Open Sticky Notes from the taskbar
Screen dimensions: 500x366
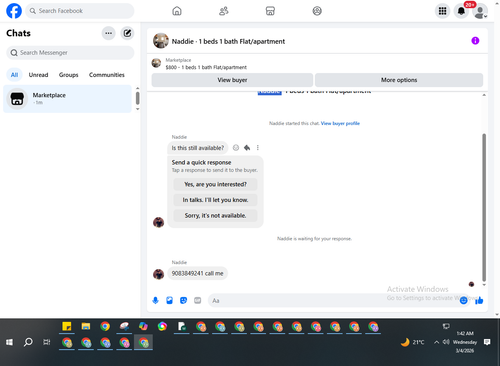coord(67,326)
